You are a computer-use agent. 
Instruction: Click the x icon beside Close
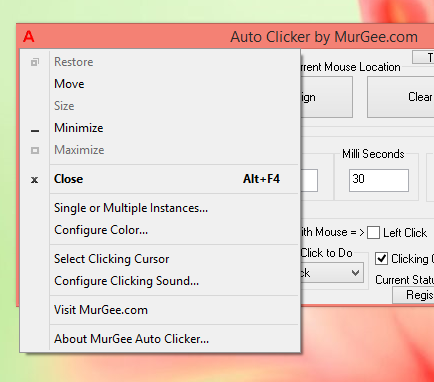coord(34,180)
